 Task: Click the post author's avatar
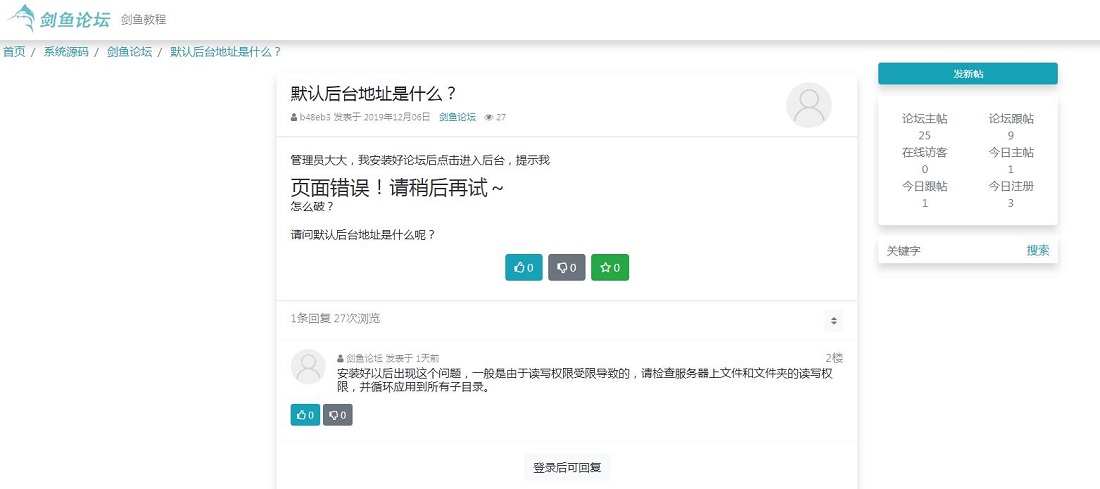809,105
